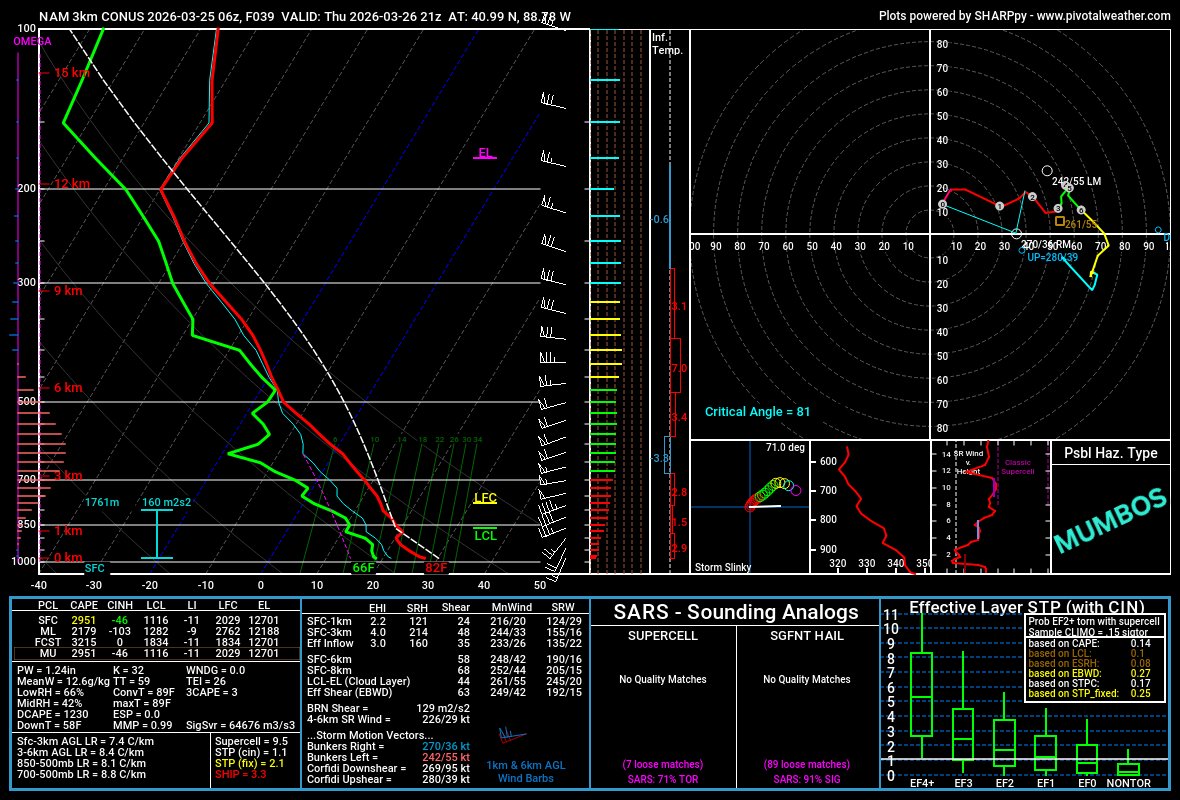Click the EF2 box plot label

click(1005, 783)
